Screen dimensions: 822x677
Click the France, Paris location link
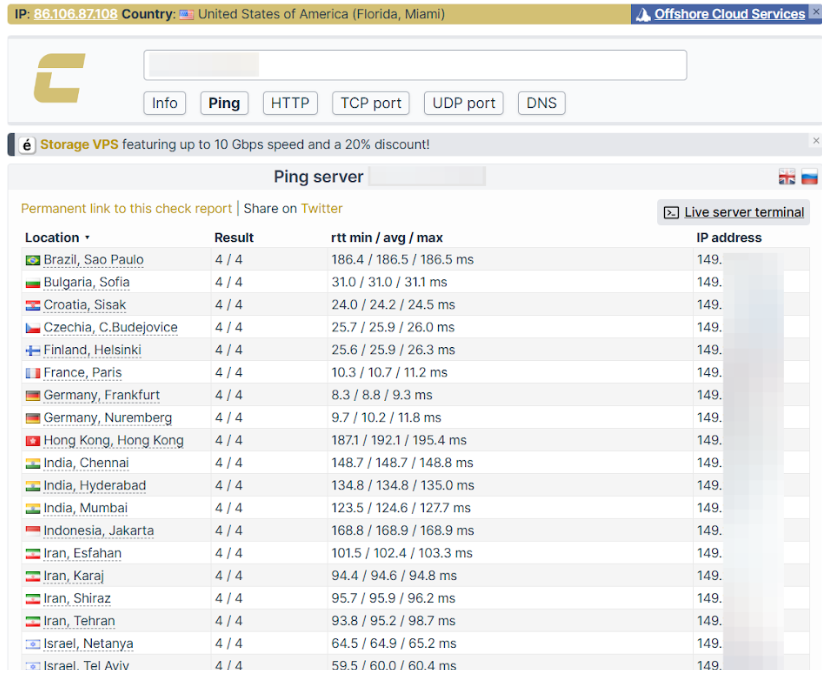point(83,373)
